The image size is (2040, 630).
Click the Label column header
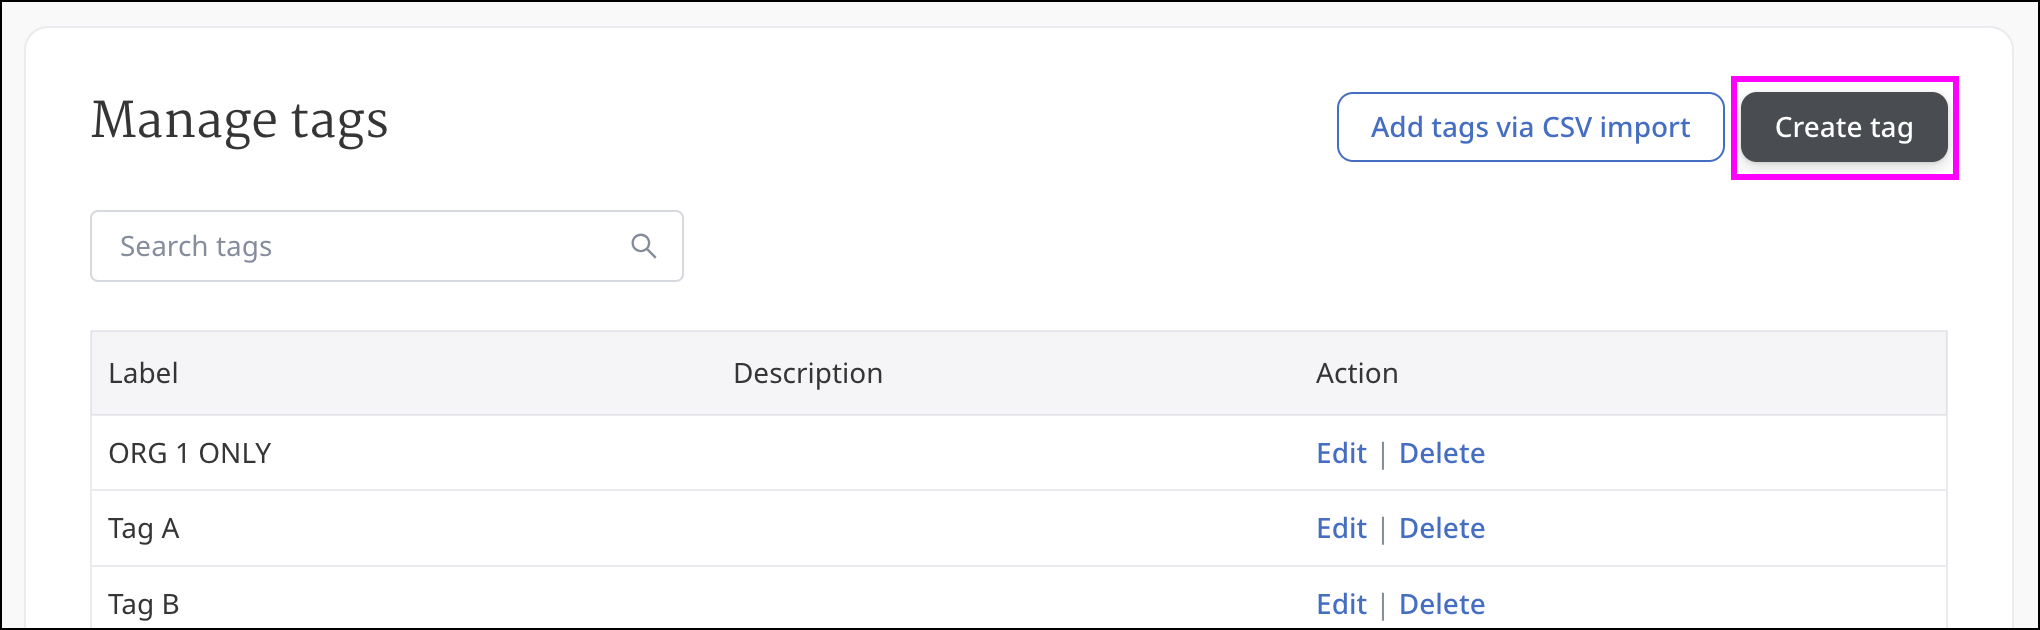click(x=143, y=373)
